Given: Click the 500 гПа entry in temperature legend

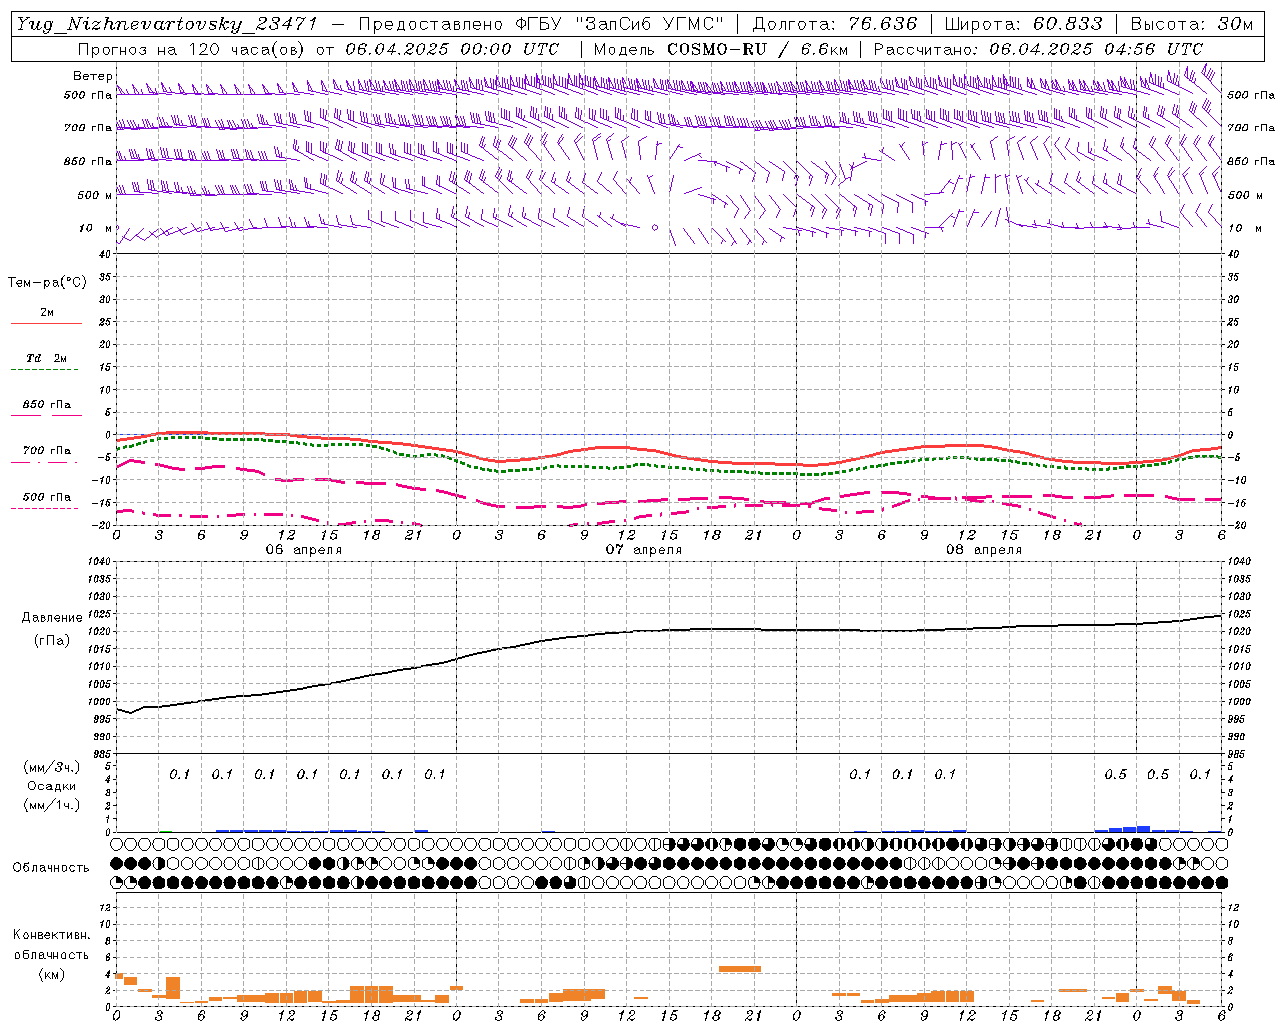Looking at the screenshot, I should (x=47, y=497).
